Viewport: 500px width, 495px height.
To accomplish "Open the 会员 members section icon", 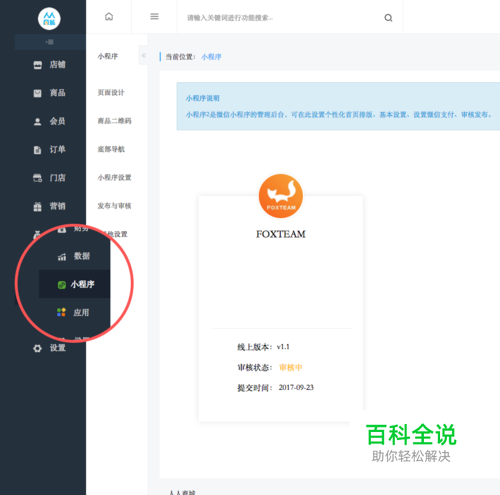I will click(38, 122).
